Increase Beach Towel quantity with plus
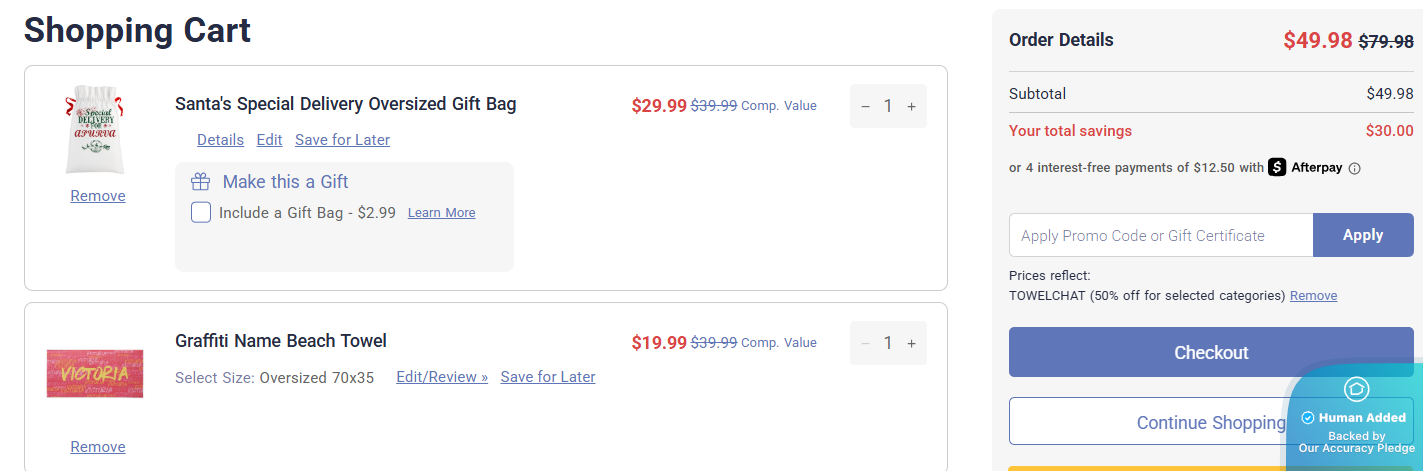The image size is (1423, 471). tap(911, 343)
